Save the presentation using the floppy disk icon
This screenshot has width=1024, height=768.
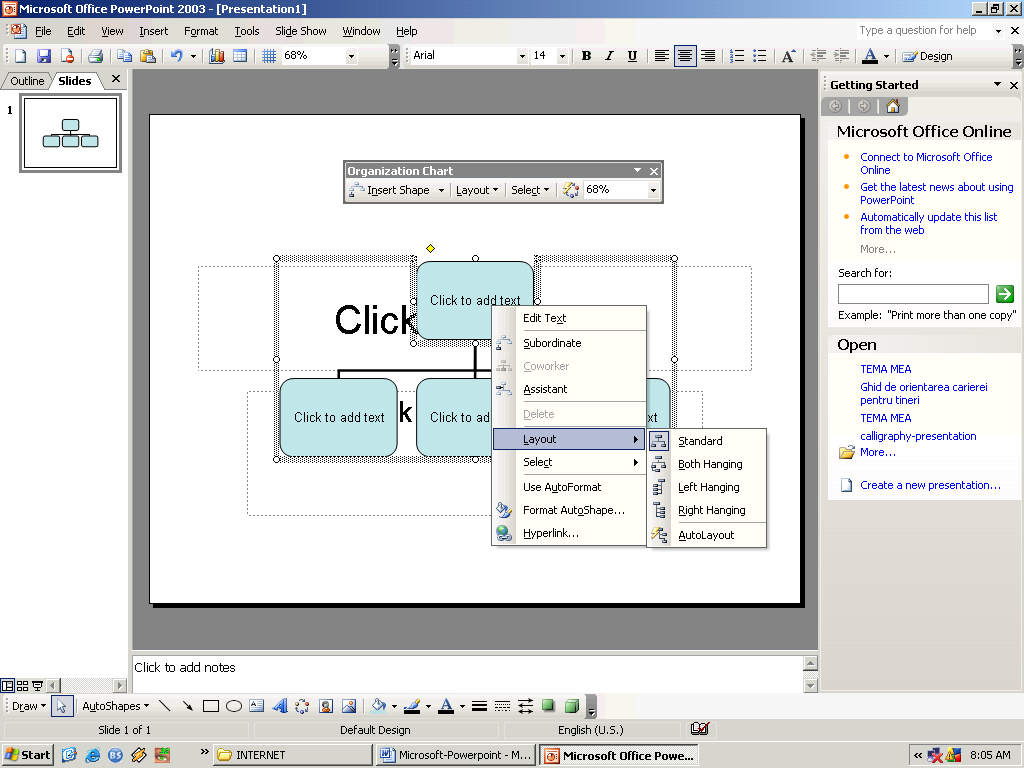pos(44,56)
